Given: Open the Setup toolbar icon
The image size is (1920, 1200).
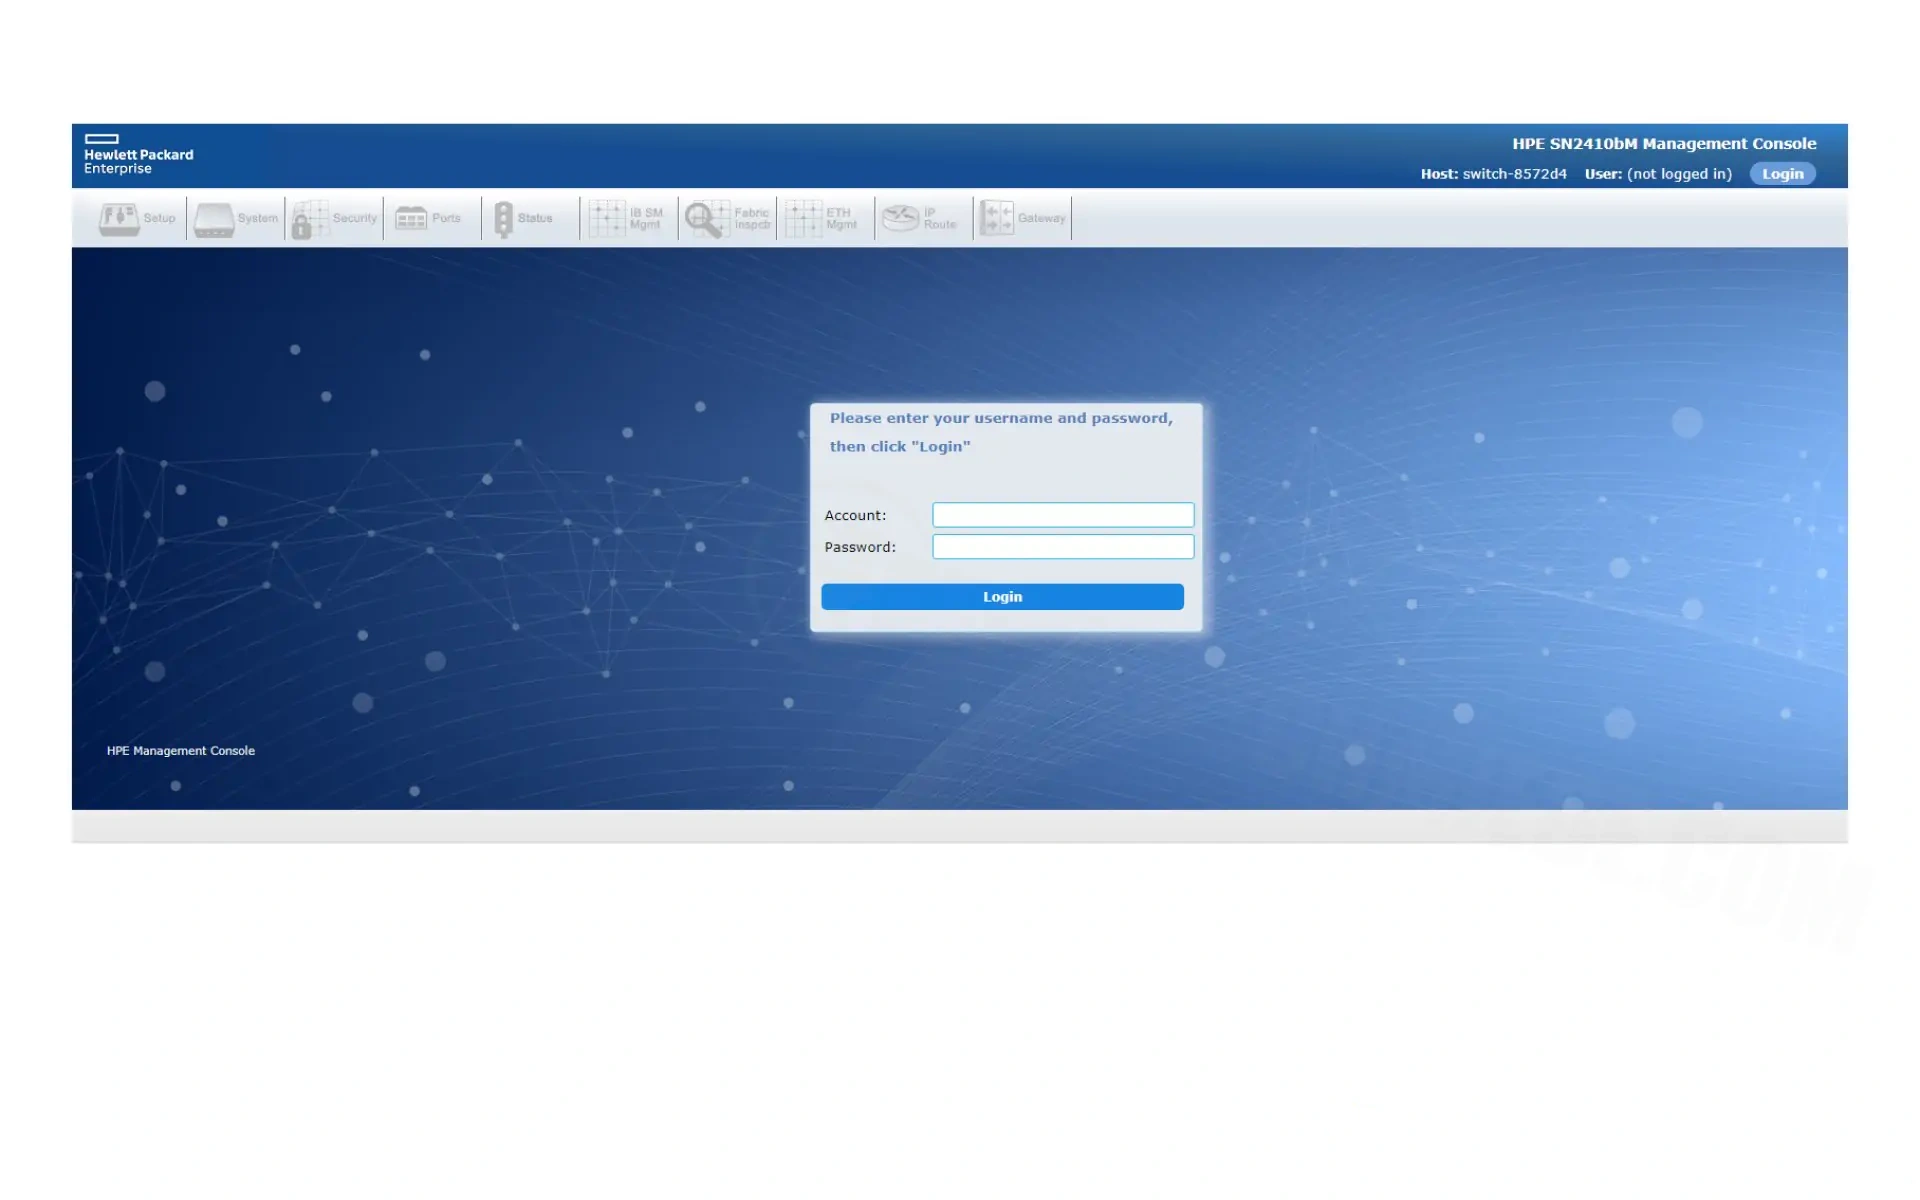Looking at the screenshot, I should click(119, 218).
